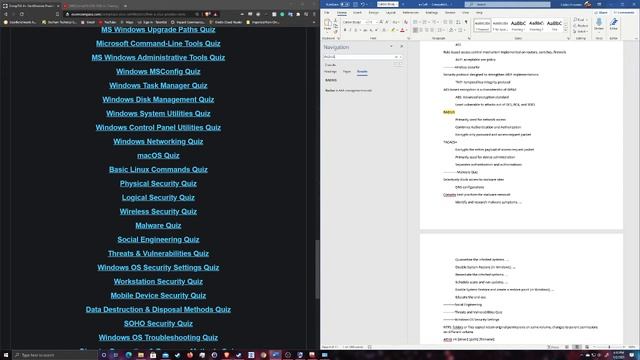Click the Undo icon in Word title bar
640x360 pixels.
tap(362, 4)
